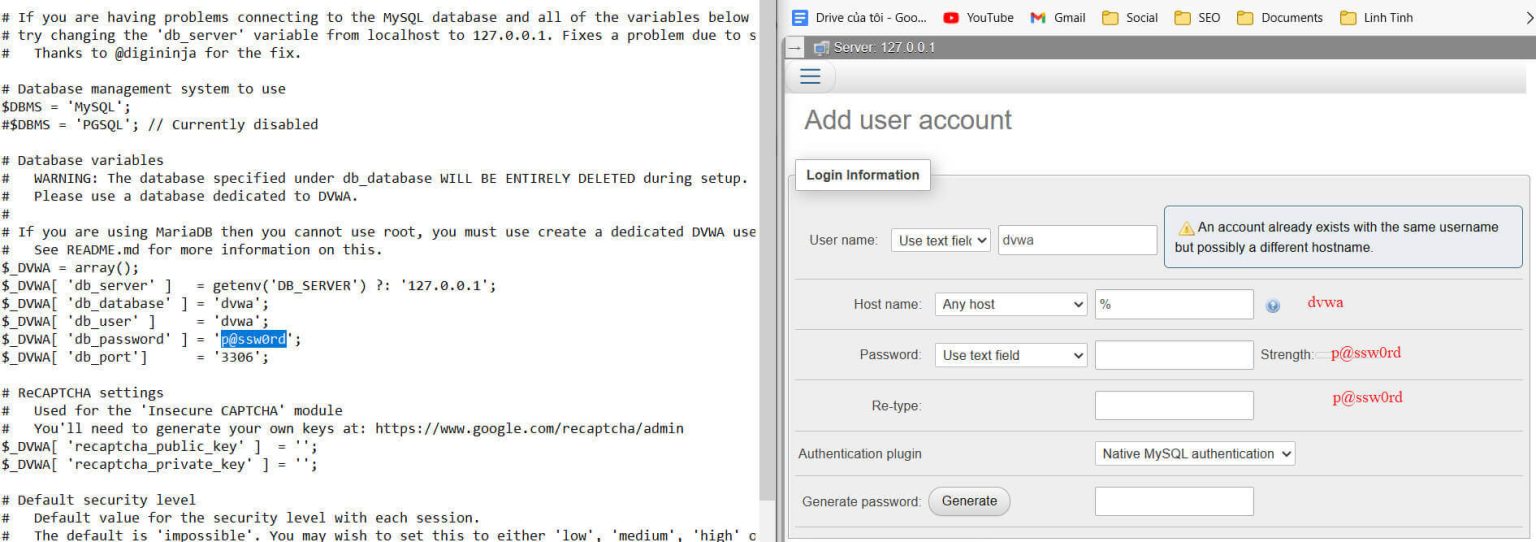This screenshot has width=1536, height=542.
Task: Expand the User name type dropdown
Action: (x=940, y=240)
